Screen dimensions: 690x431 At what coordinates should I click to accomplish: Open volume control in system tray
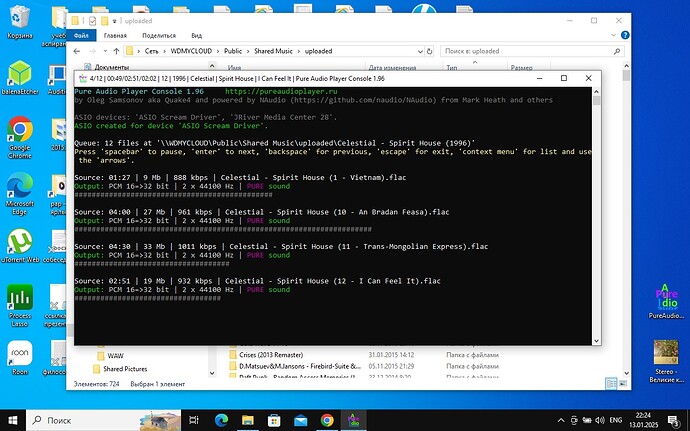click(x=600, y=420)
